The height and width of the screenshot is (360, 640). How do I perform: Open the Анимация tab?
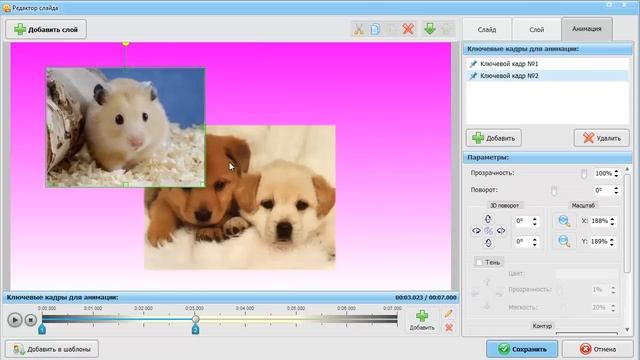[x=587, y=29]
